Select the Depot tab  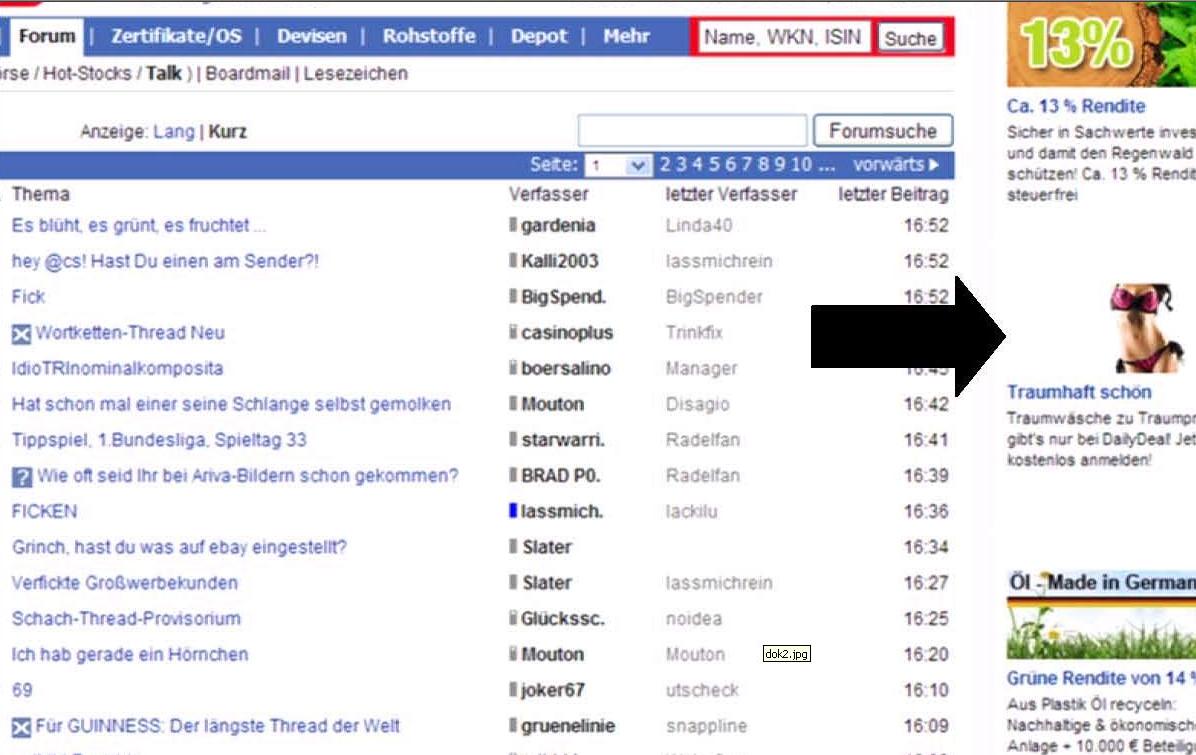(539, 35)
